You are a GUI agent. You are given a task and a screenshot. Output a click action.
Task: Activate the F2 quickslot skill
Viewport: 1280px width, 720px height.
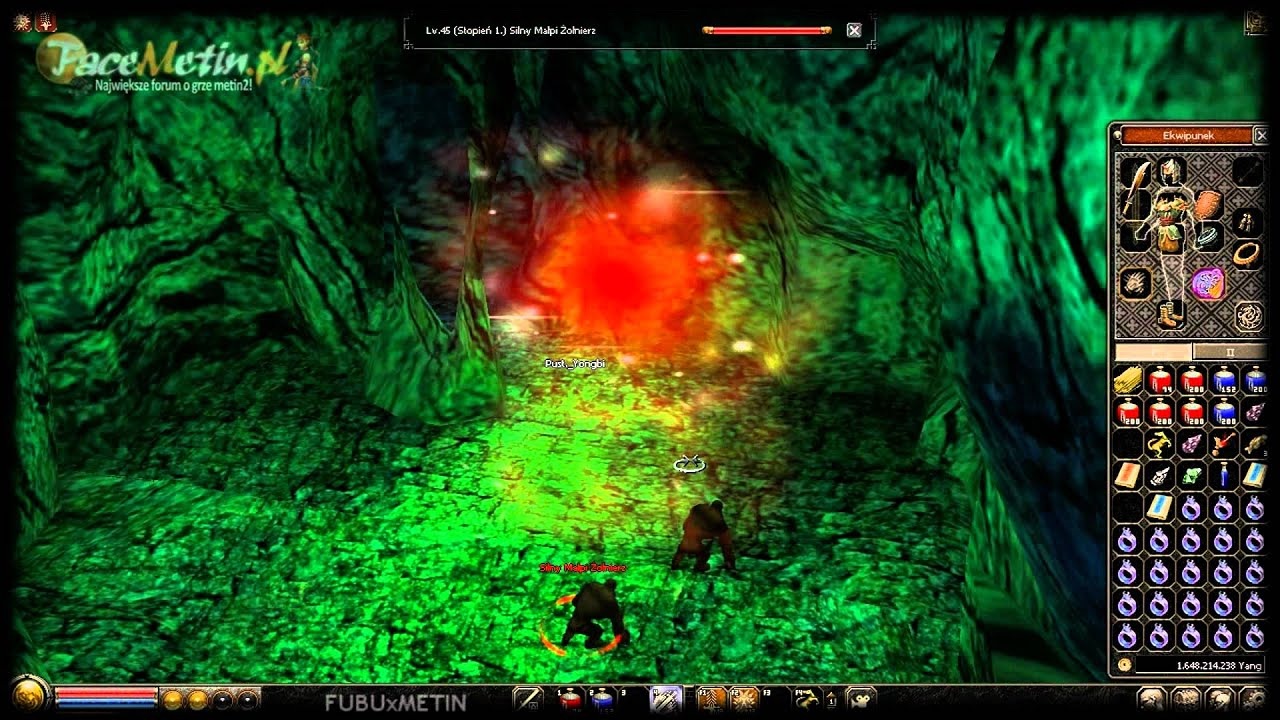point(744,700)
